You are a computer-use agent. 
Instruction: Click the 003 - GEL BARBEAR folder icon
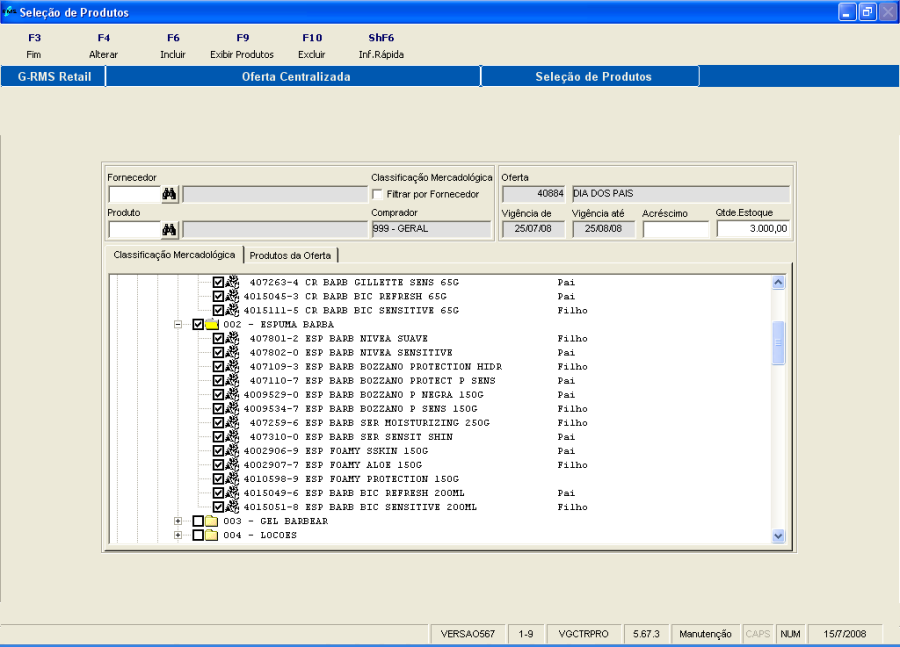click(x=212, y=521)
